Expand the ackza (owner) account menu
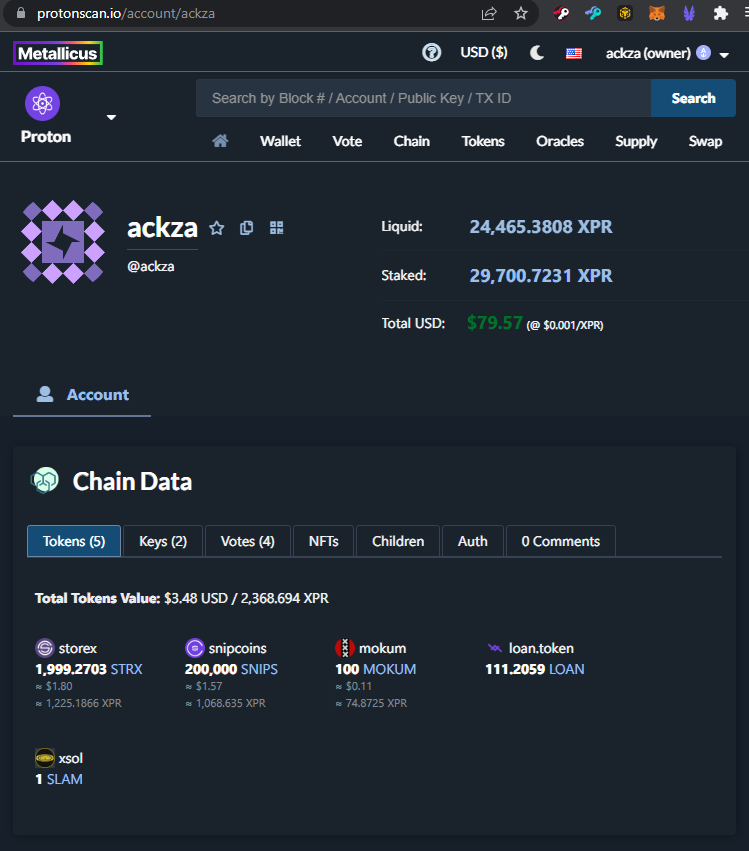Viewport: 749px width, 851px height. (x=667, y=53)
